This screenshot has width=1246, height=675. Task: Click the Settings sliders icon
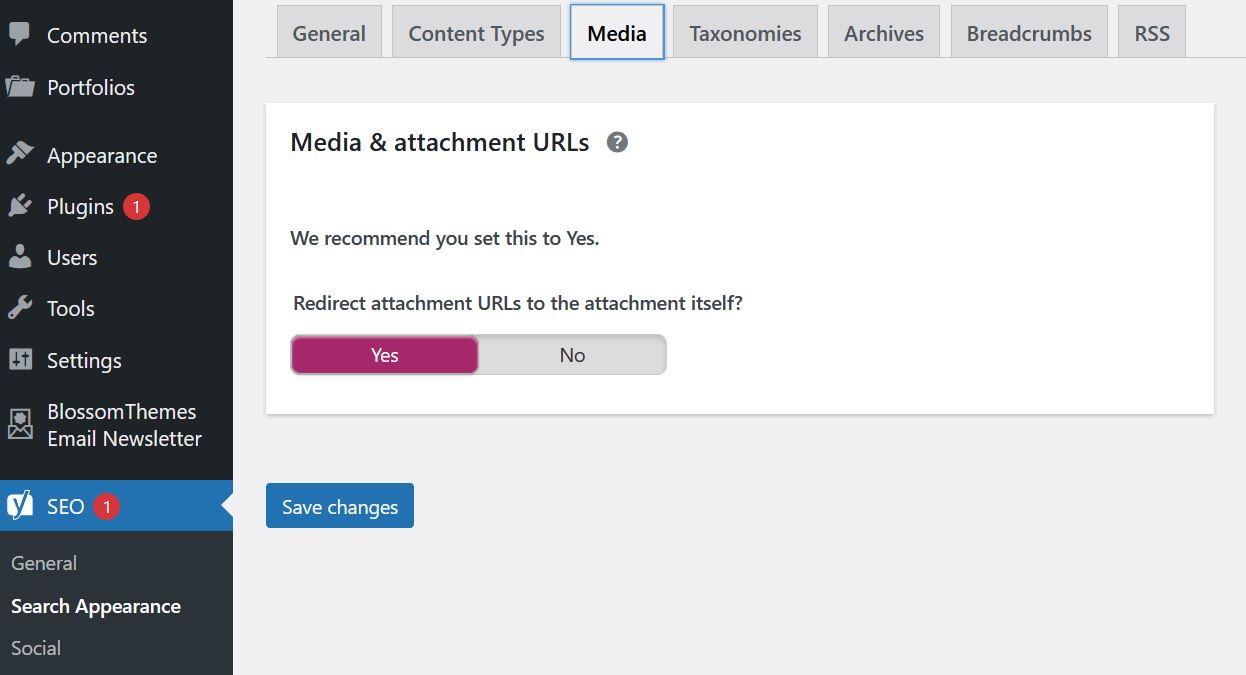[x=19, y=360]
